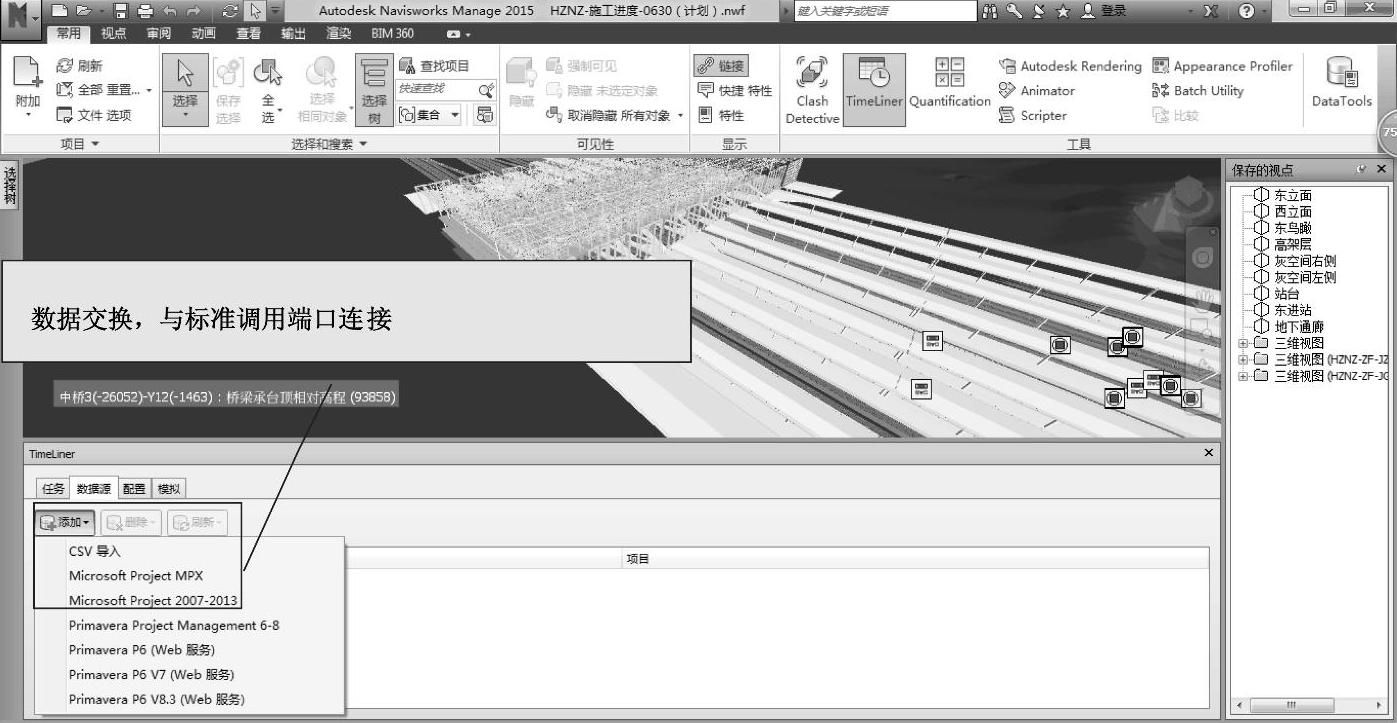Click 刷新 in the 项目 ribbon panel
The height and width of the screenshot is (723, 1397).
tap(81, 66)
